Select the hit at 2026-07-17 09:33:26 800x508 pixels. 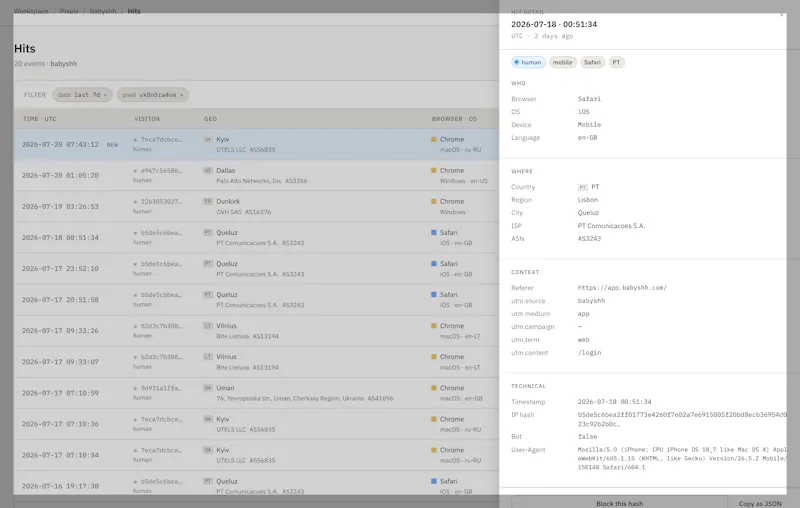257,331
